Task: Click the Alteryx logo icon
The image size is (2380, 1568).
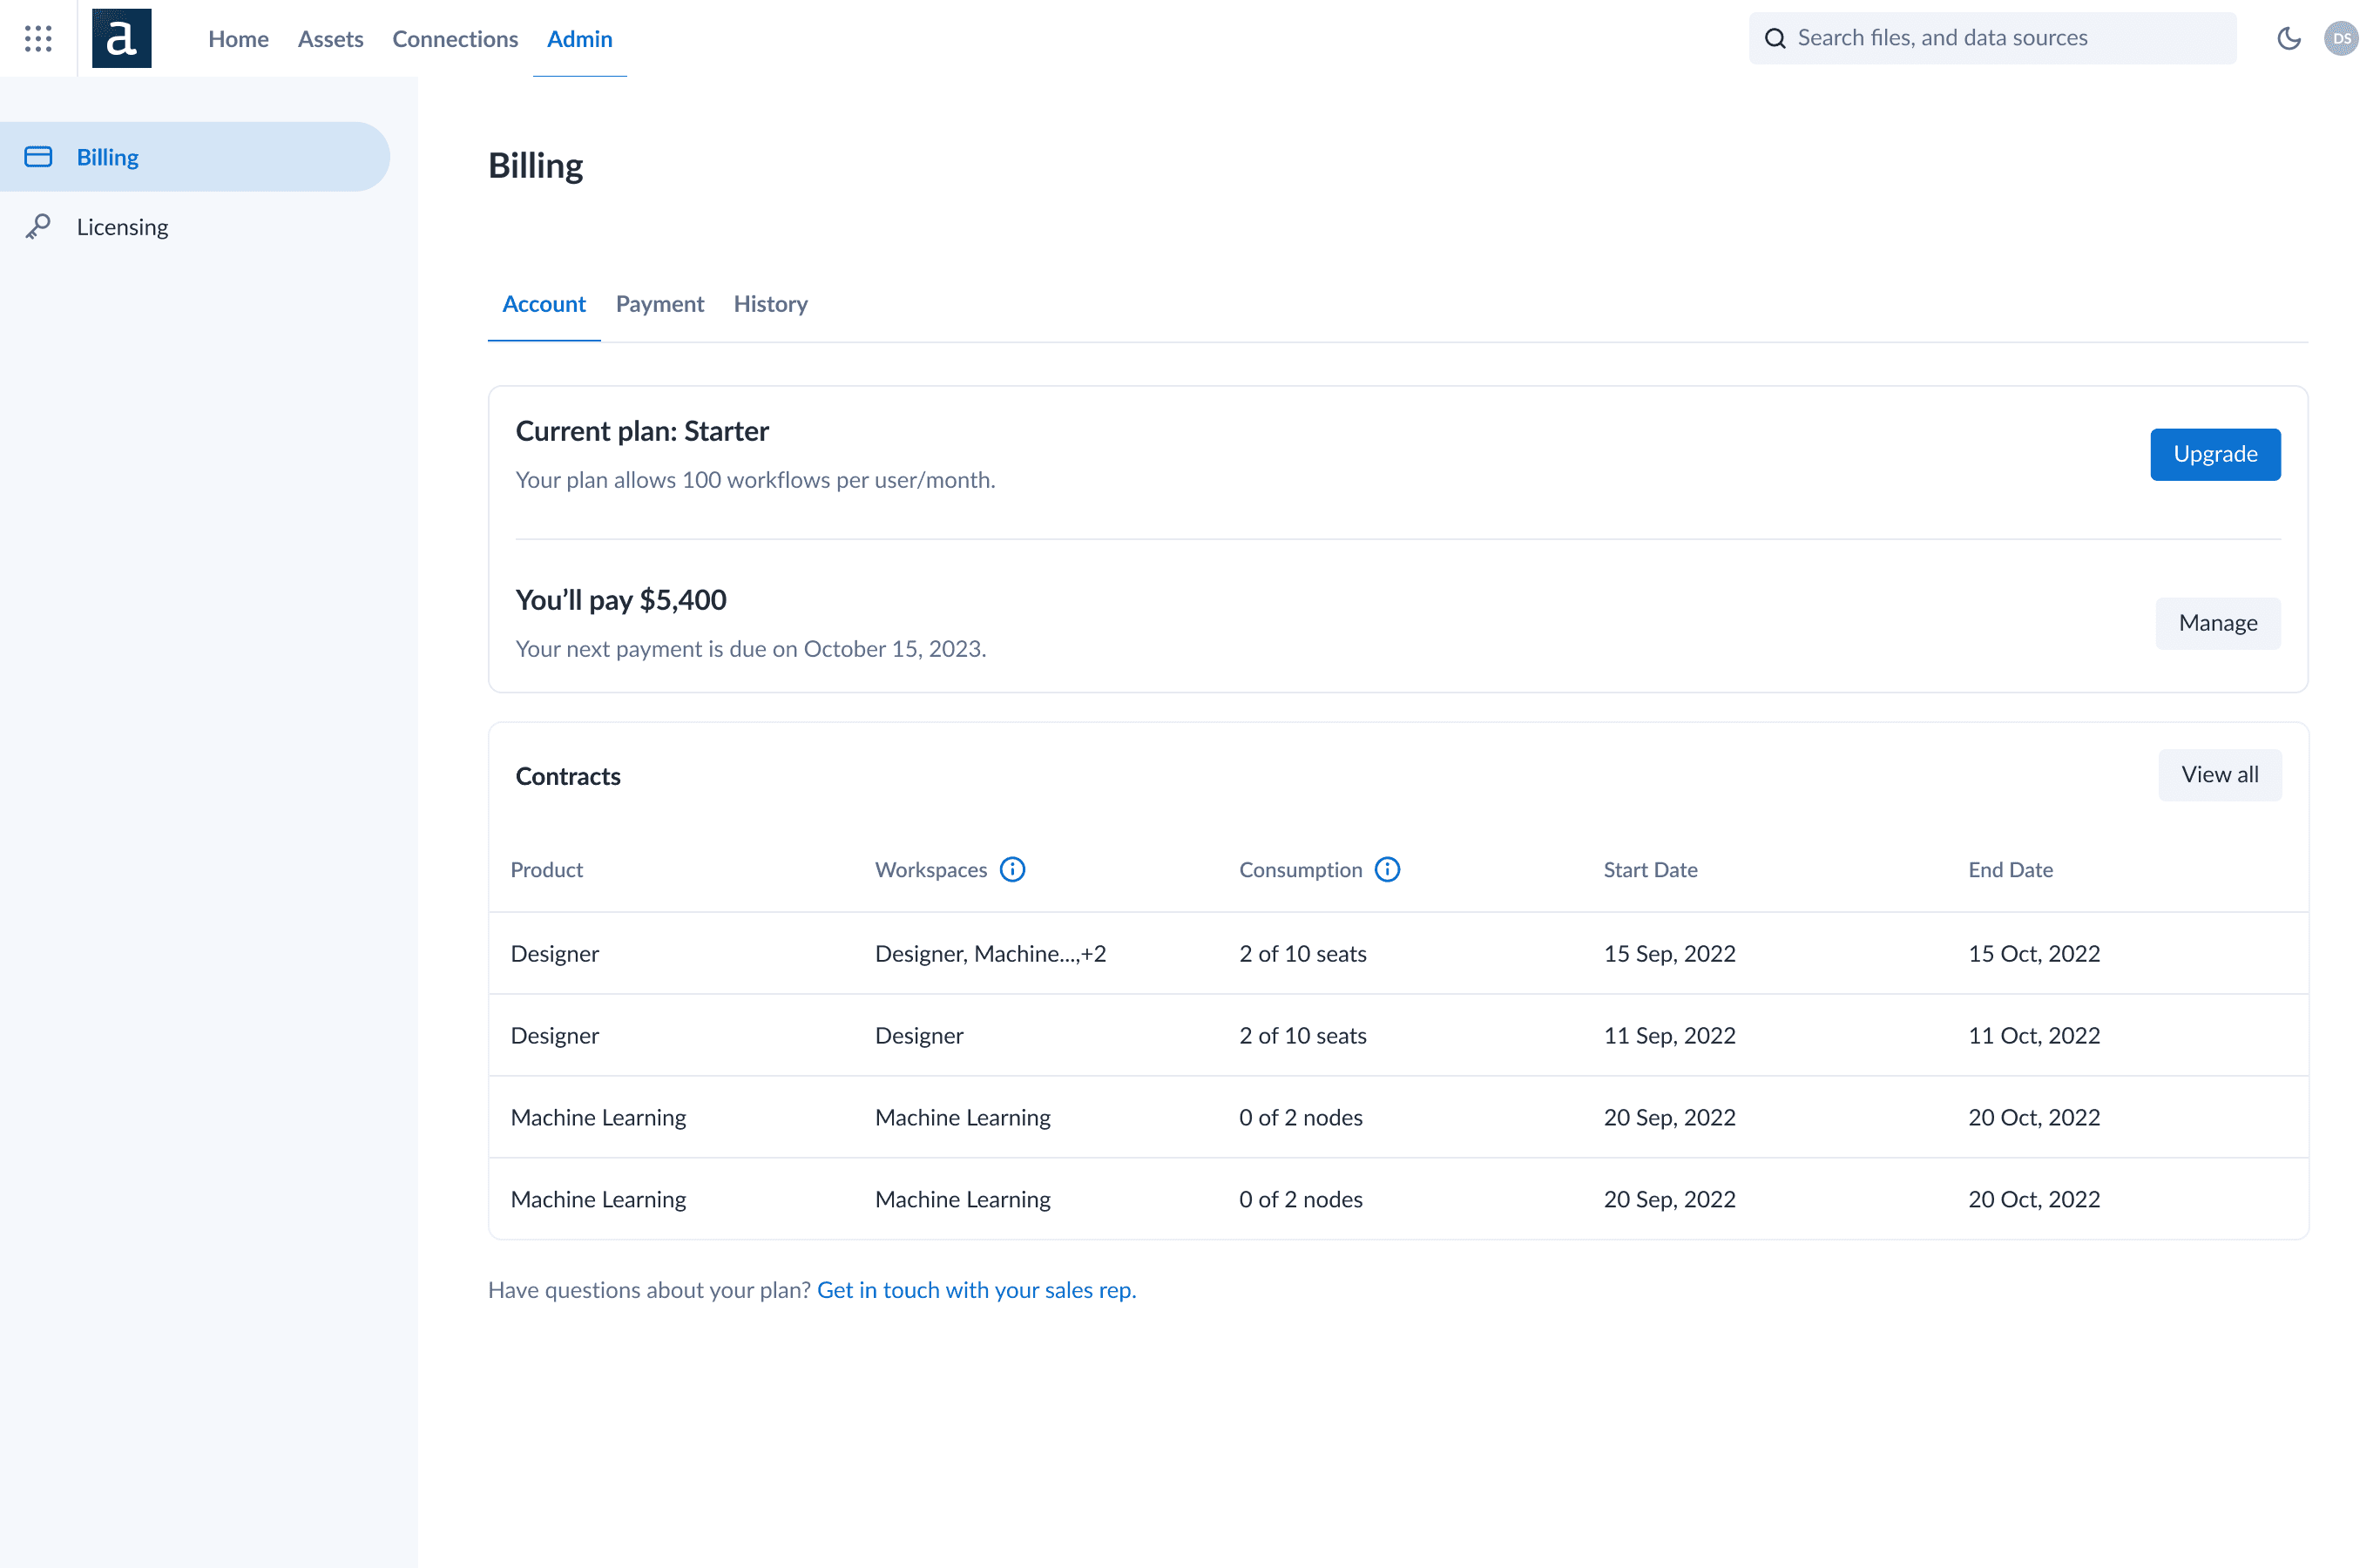Action: tap(121, 38)
